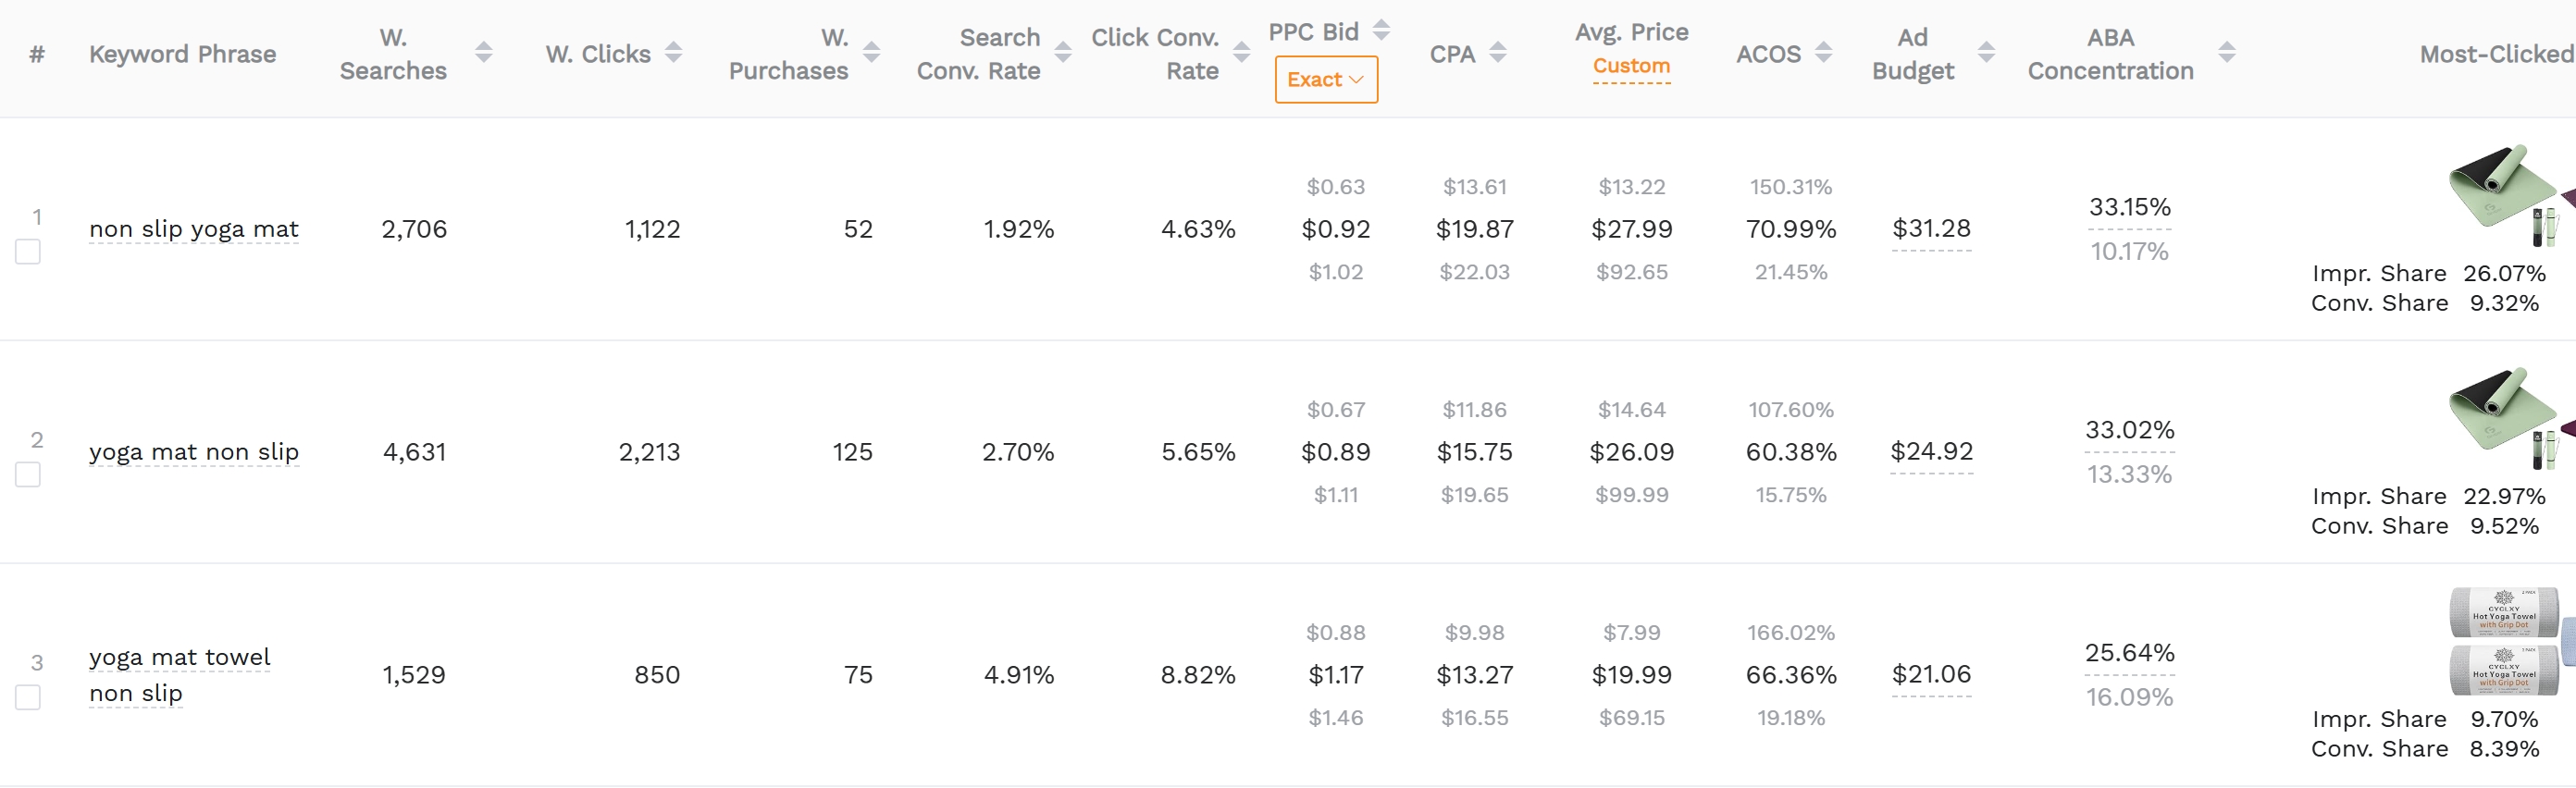Sort the table by W. Purchases

tap(872, 54)
